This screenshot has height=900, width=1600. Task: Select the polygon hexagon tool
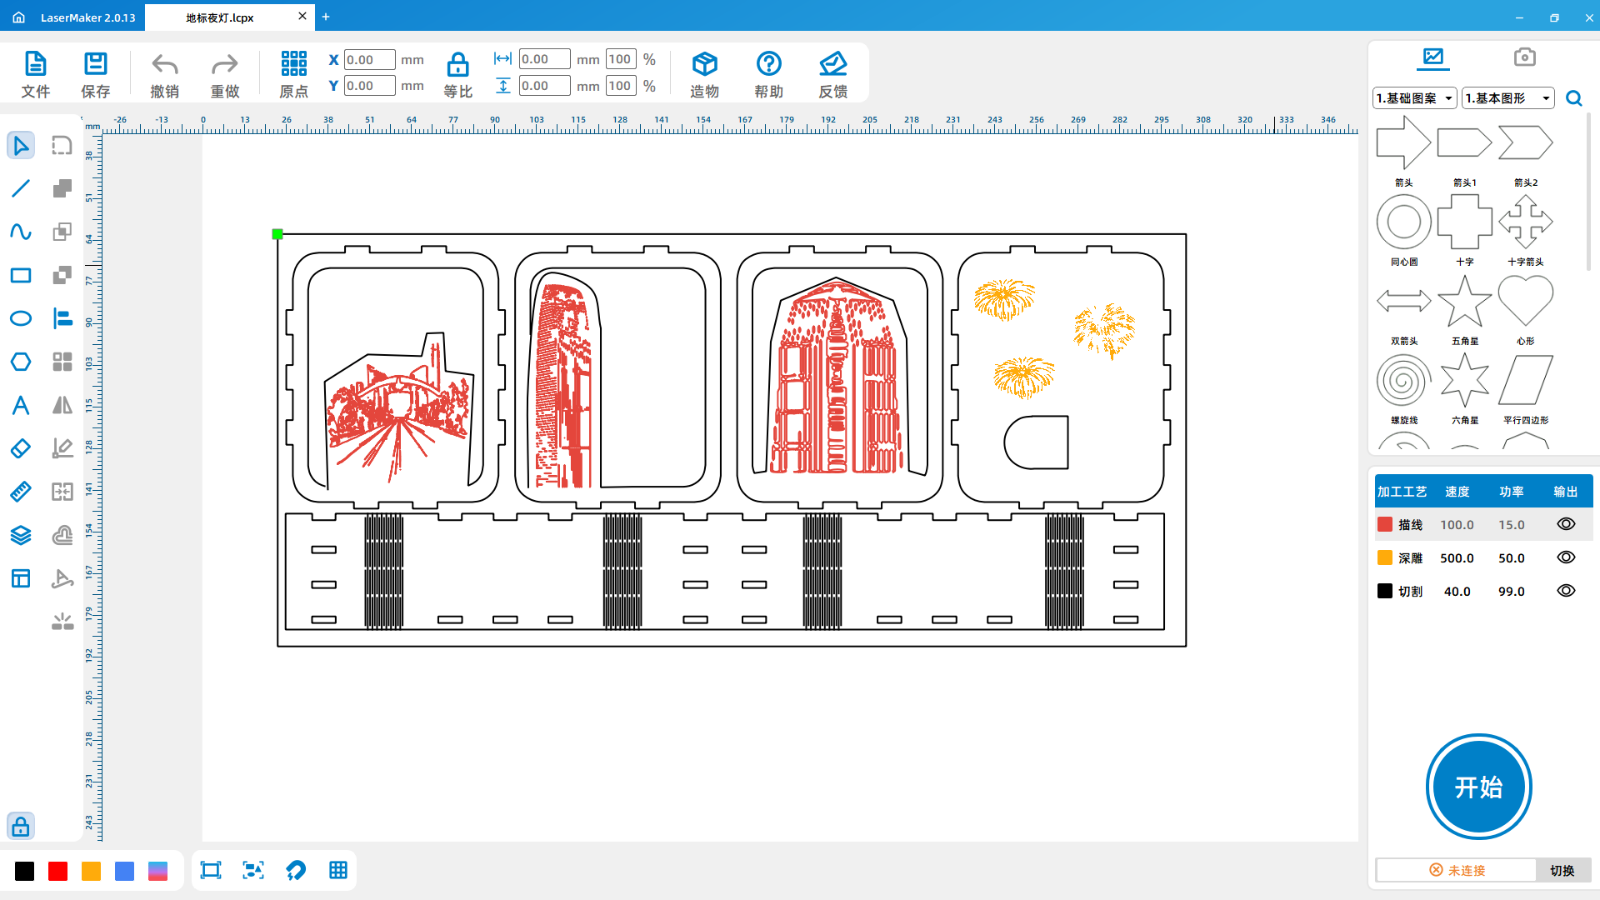coord(20,362)
